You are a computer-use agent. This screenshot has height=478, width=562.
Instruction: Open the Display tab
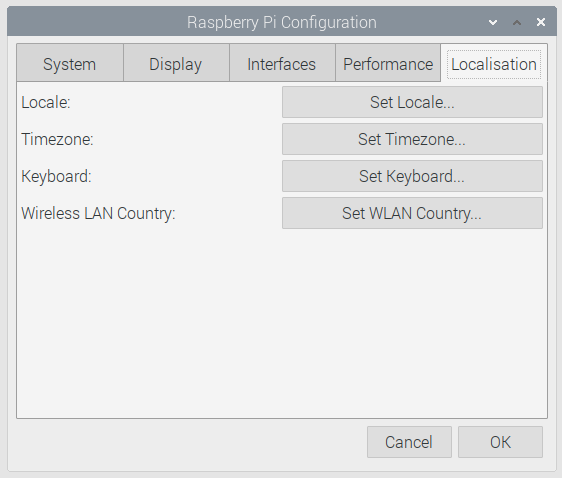coord(176,63)
